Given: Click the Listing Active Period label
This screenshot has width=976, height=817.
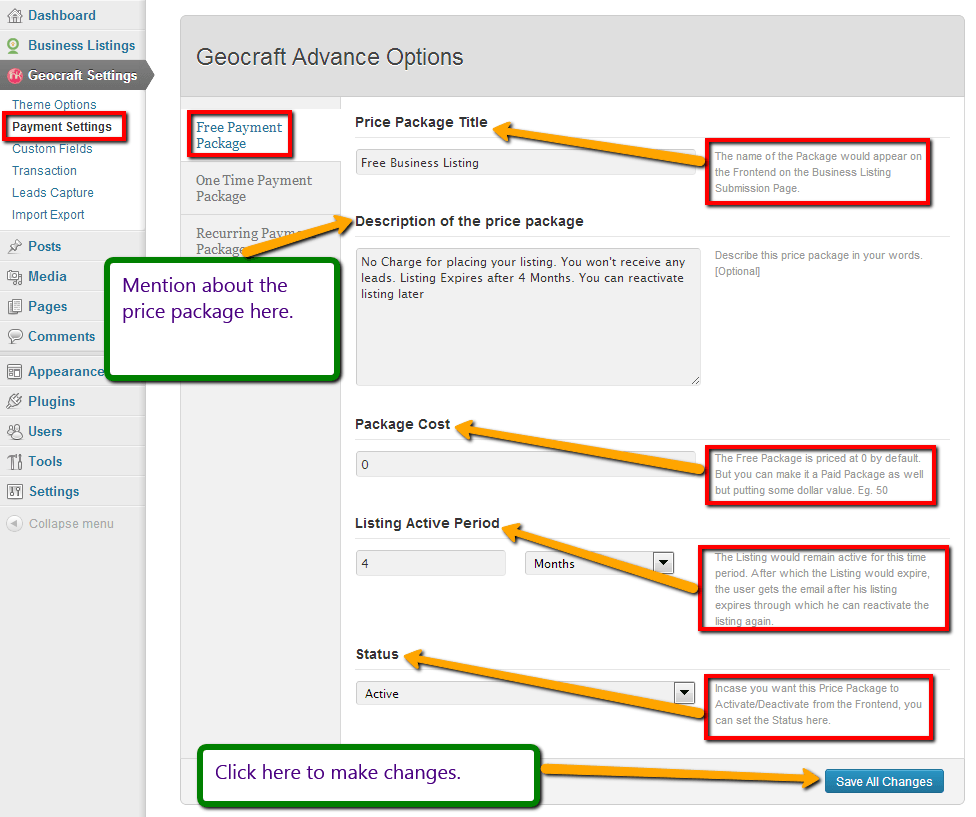Looking at the screenshot, I should pos(428,523).
